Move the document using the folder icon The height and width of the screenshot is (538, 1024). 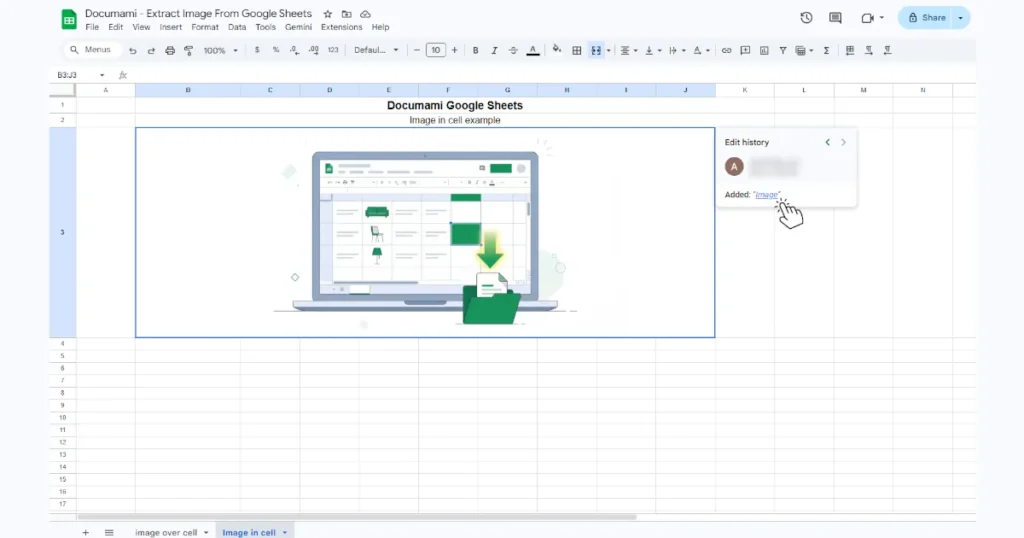point(347,14)
